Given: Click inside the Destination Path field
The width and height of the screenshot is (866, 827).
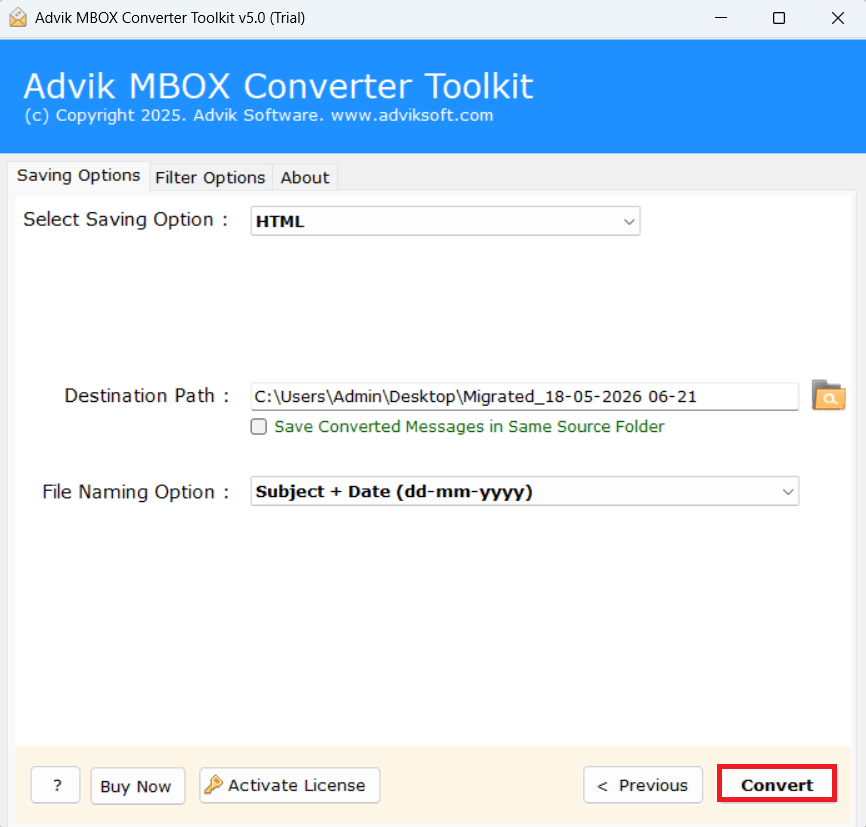Looking at the screenshot, I should (525, 397).
